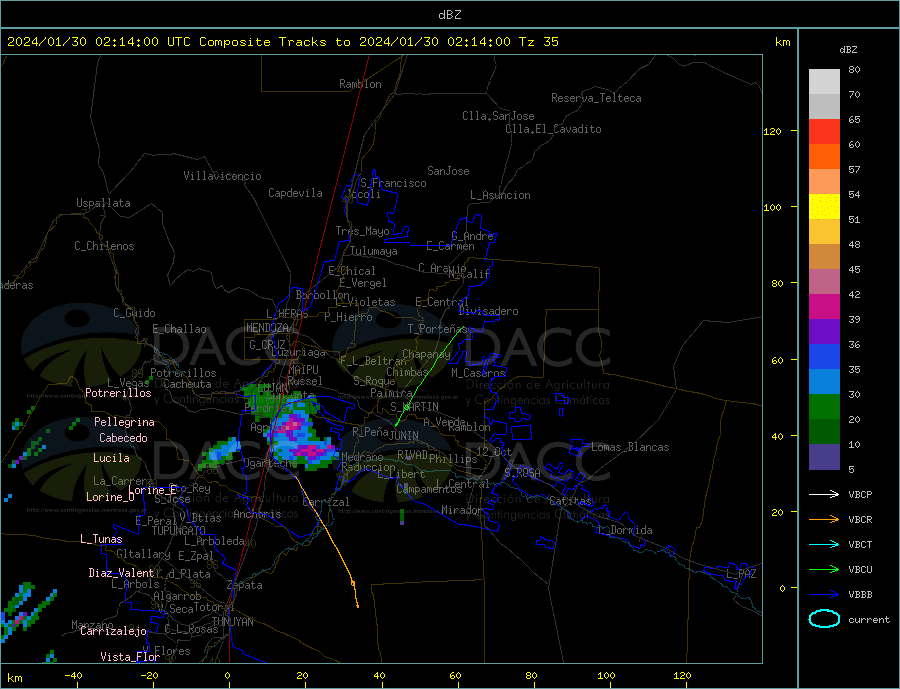The image size is (900, 689).
Task: Click the 100 km tick on bottom axis
Action: tap(606, 676)
